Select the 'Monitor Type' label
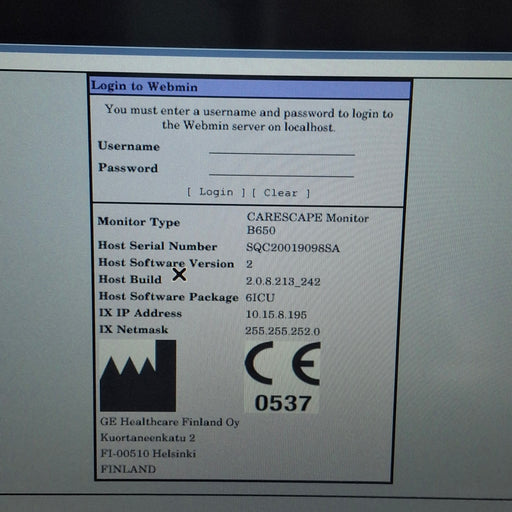 (x=139, y=222)
